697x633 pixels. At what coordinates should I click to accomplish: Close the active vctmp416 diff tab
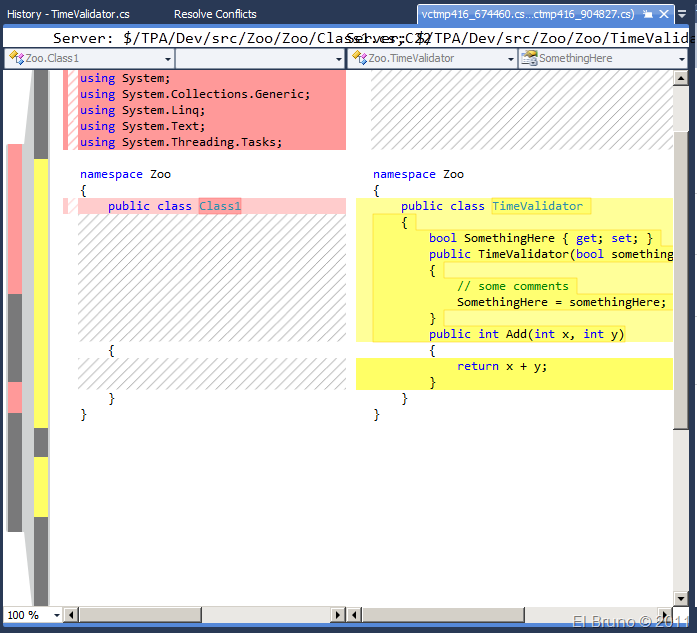point(663,15)
